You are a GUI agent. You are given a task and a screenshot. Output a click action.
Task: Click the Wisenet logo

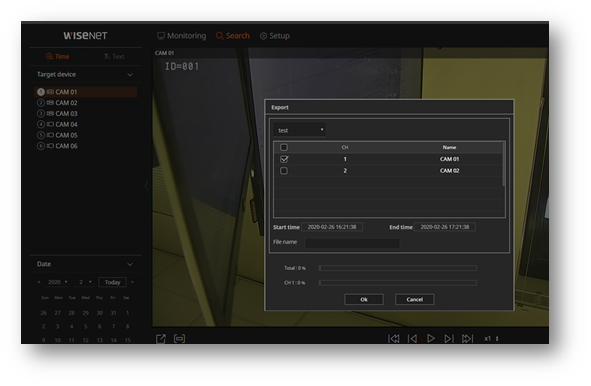click(x=85, y=36)
